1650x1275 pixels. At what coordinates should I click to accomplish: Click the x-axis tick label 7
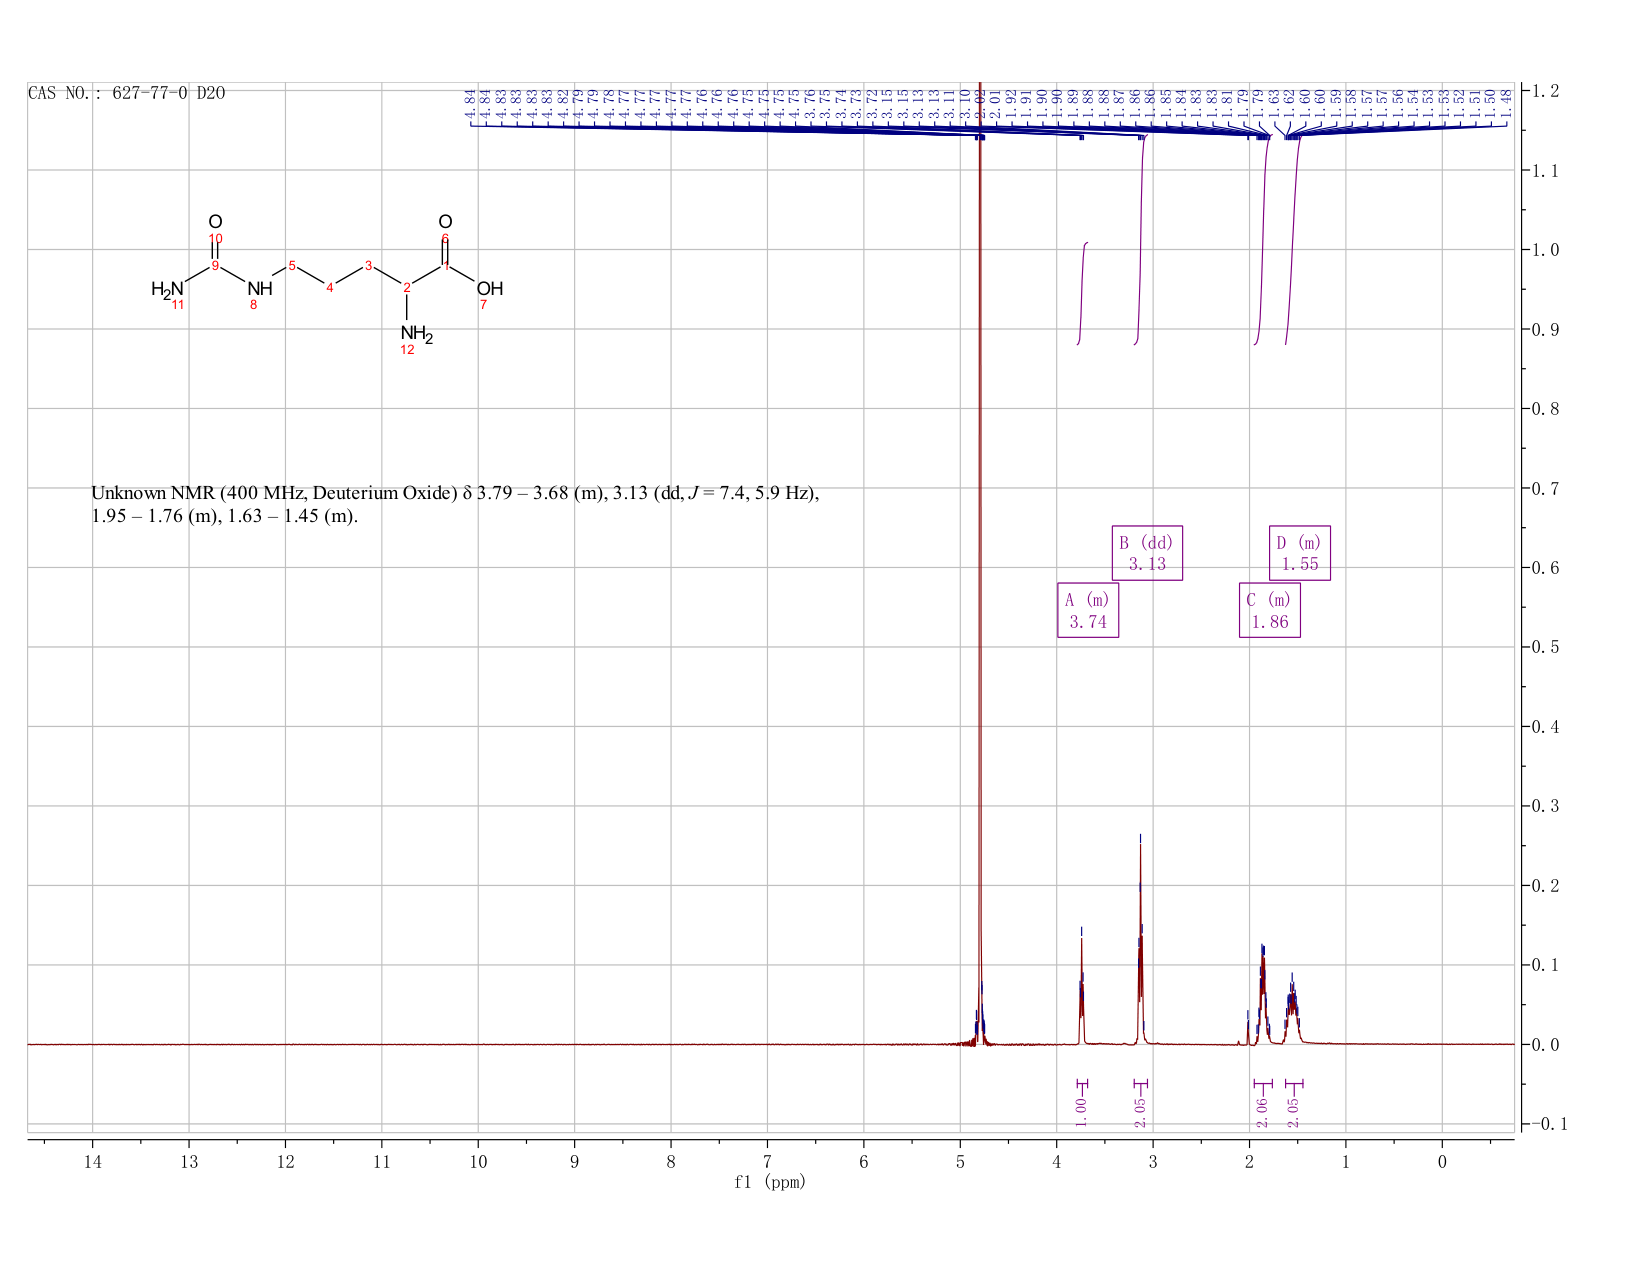[767, 1162]
